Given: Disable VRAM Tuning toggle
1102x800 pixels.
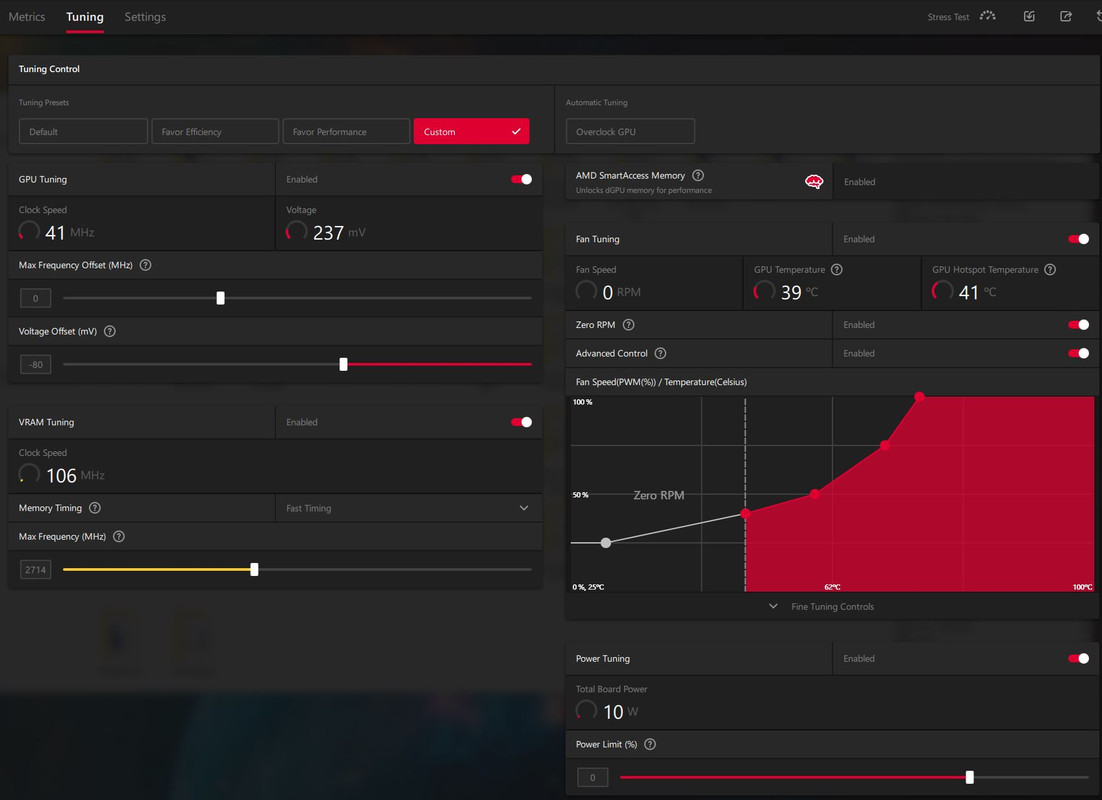Looking at the screenshot, I should pos(521,422).
